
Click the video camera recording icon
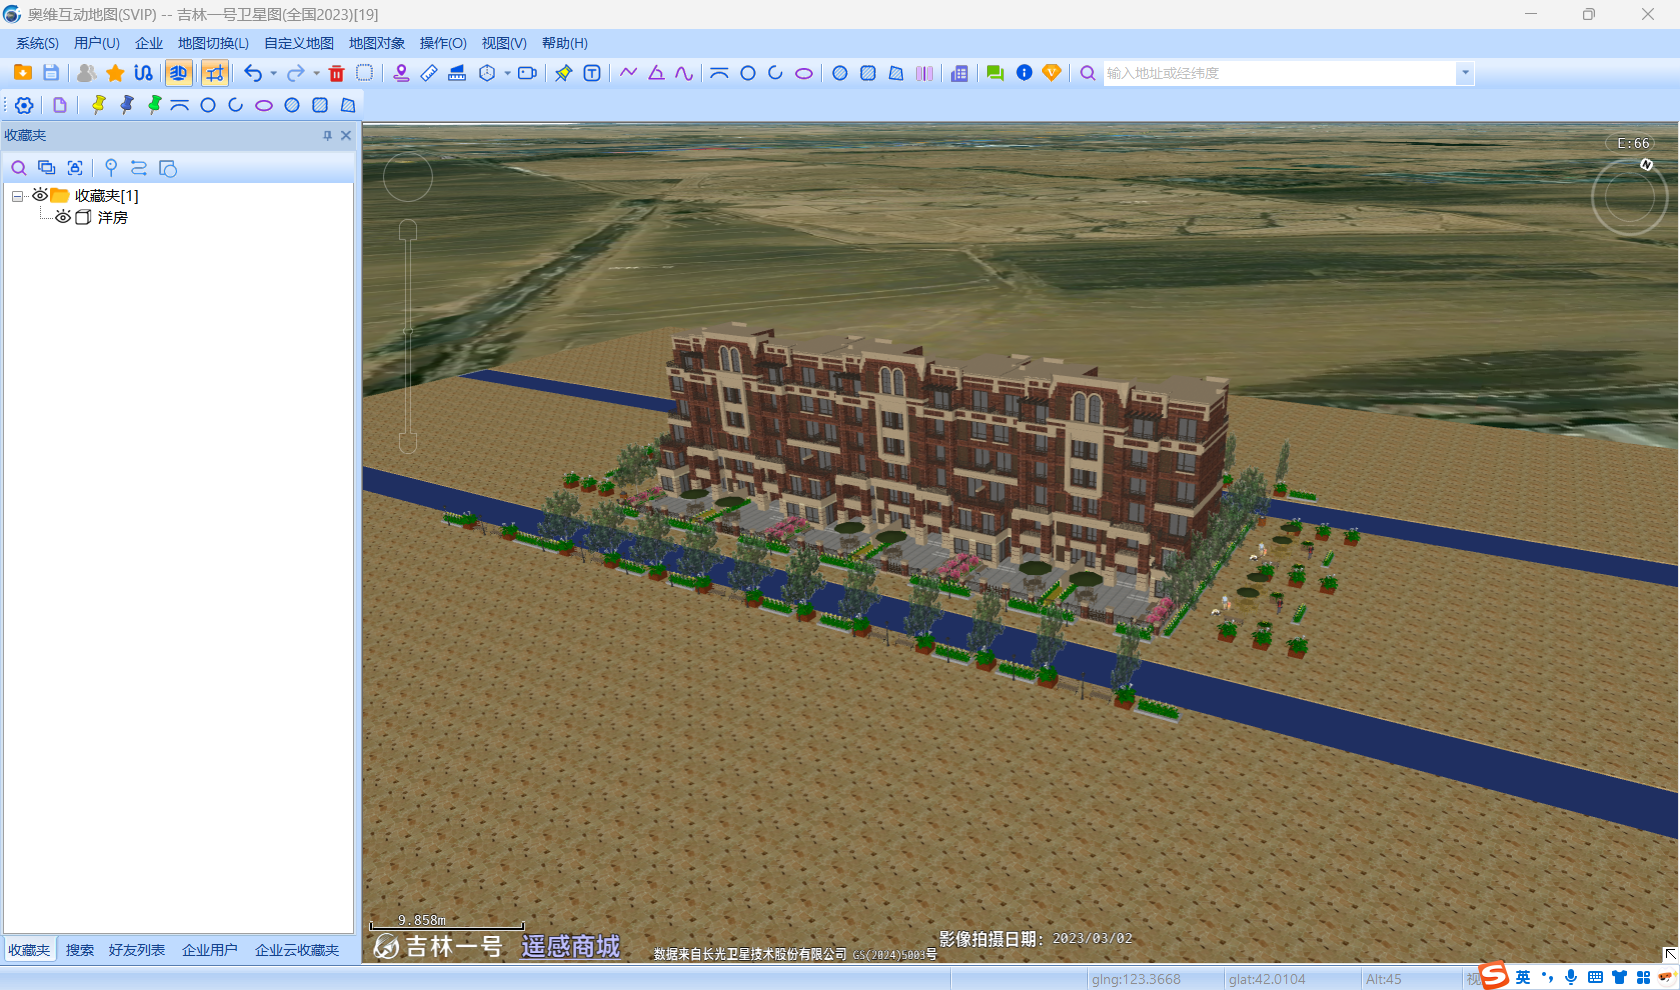[x=527, y=73]
